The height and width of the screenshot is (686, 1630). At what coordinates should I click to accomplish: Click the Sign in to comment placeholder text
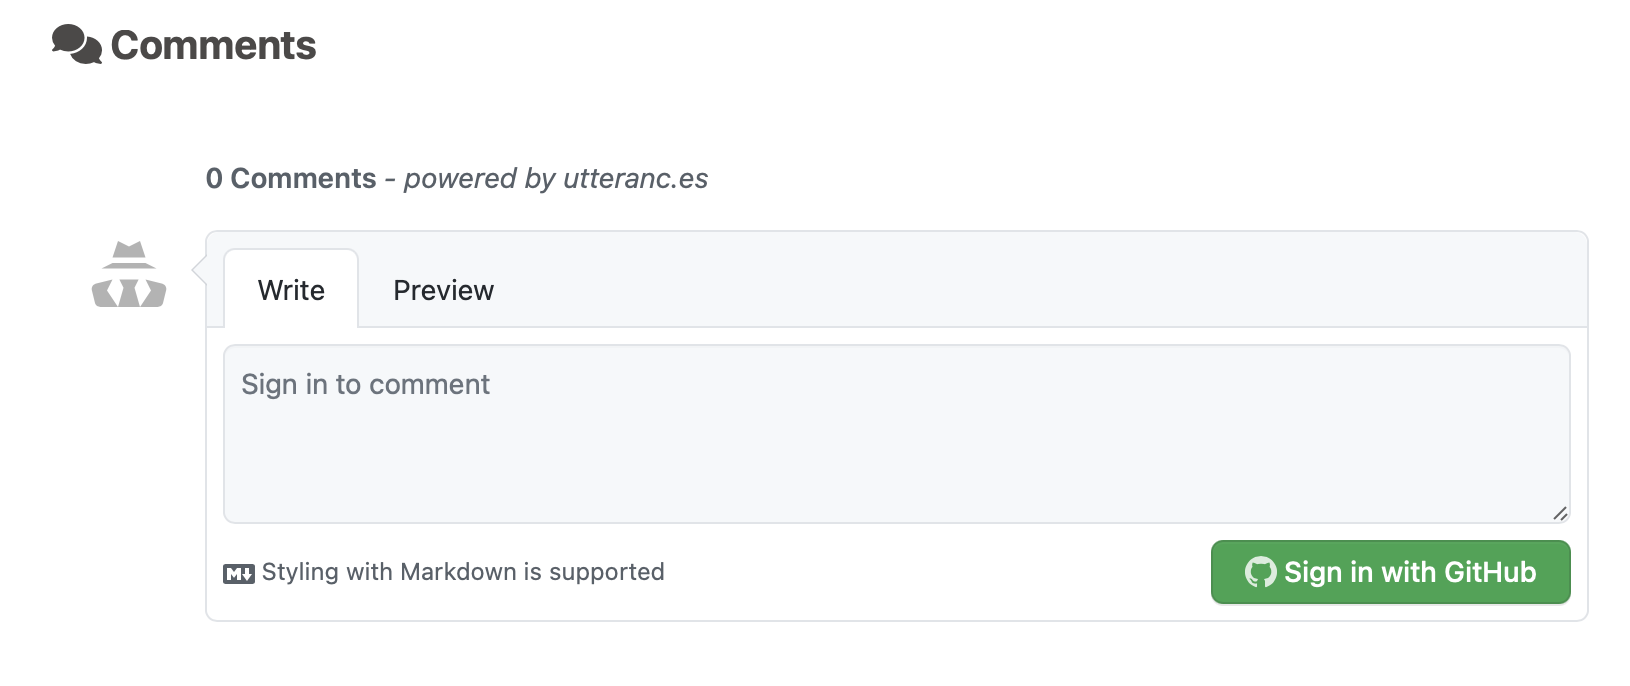(365, 384)
